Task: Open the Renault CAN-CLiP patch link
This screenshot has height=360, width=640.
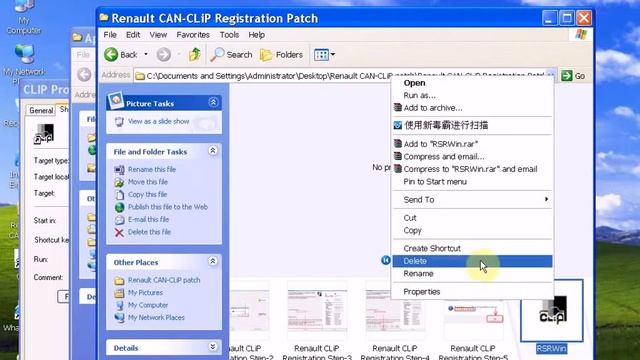Action: tap(164, 280)
